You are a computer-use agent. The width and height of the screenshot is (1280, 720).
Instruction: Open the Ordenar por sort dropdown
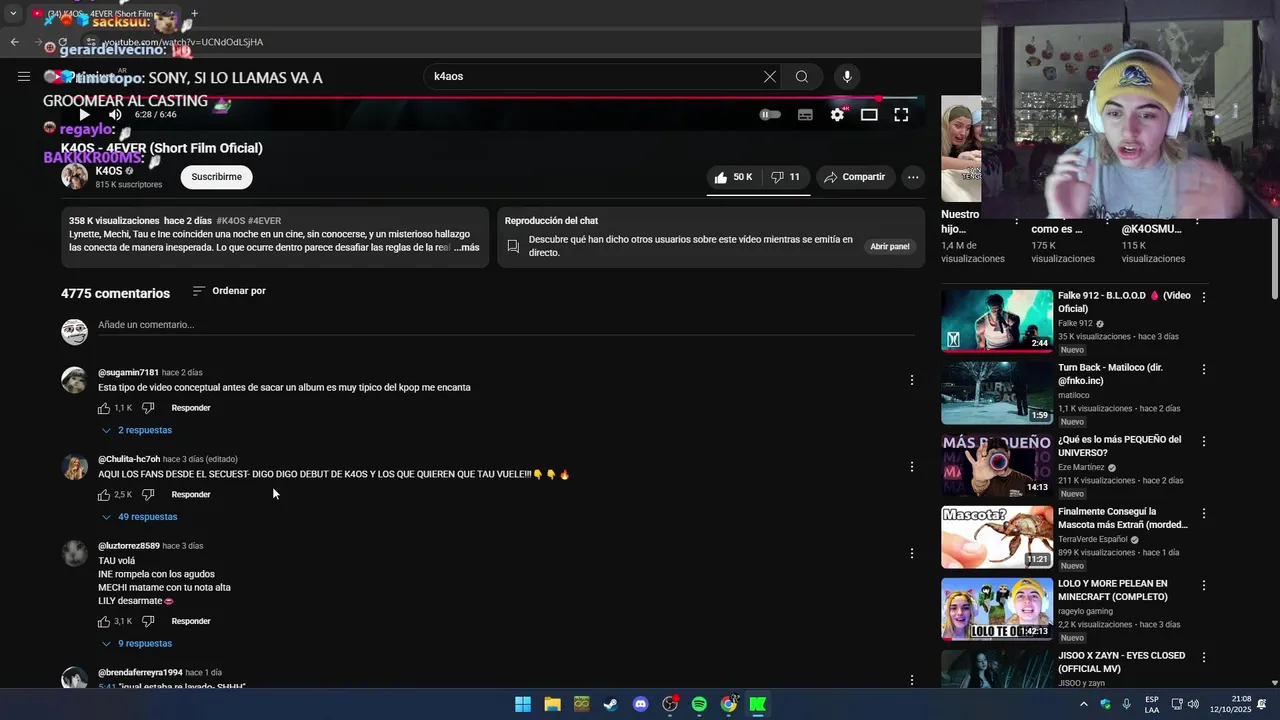pos(229,291)
